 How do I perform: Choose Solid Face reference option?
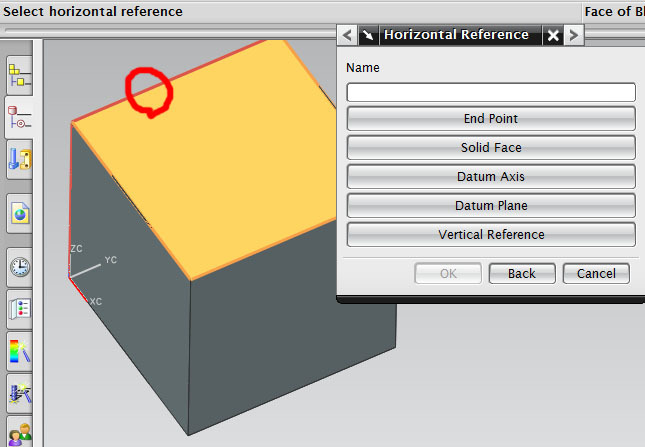point(491,147)
